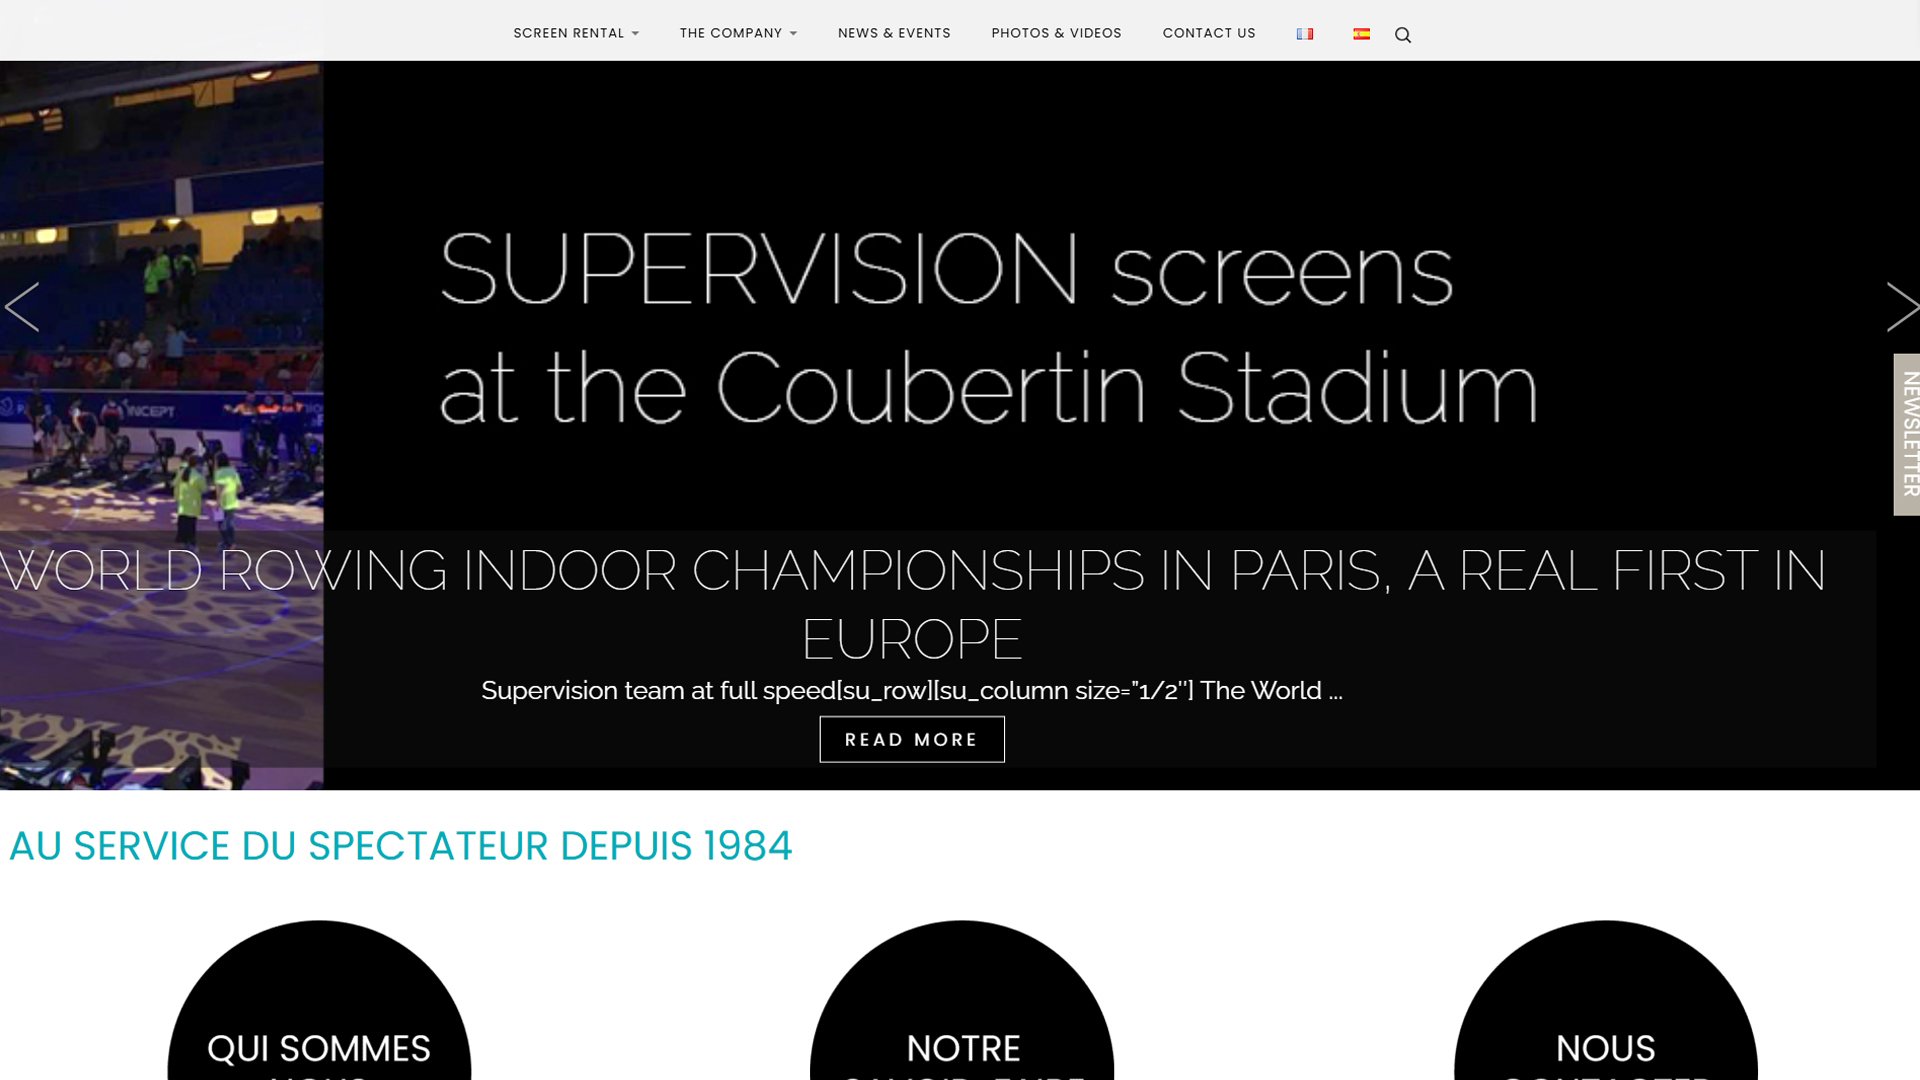Go to previous slide arrow
The image size is (1920, 1080).
click(22, 307)
